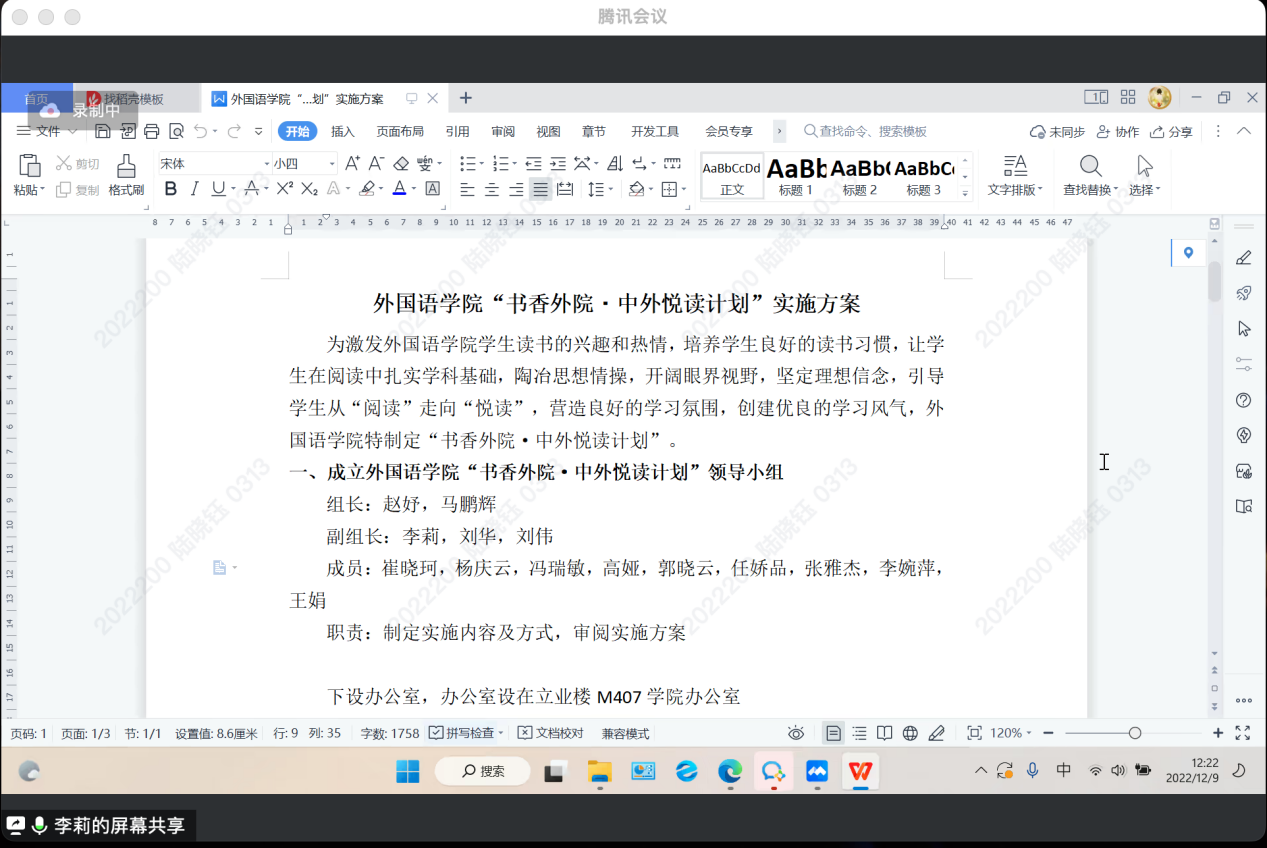Switch to the 插入 (Insert) ribbon tab
The height and width of the screenshot is (848, 1267).
click(x=343, y=131)
